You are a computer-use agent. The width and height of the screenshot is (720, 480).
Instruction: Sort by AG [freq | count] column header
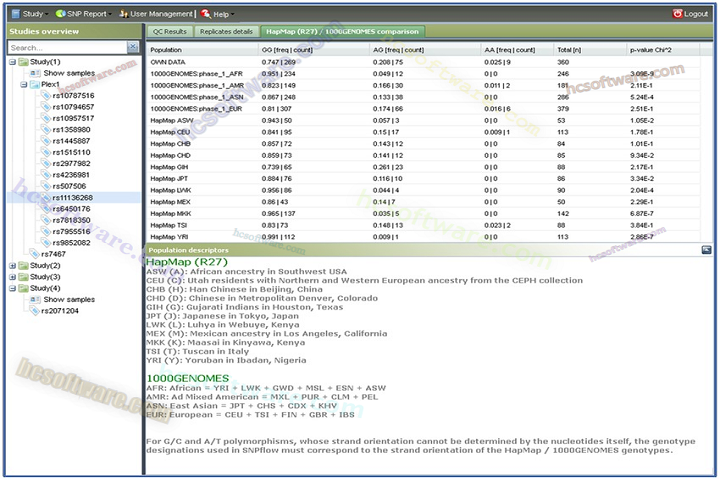tap(425, 50)
